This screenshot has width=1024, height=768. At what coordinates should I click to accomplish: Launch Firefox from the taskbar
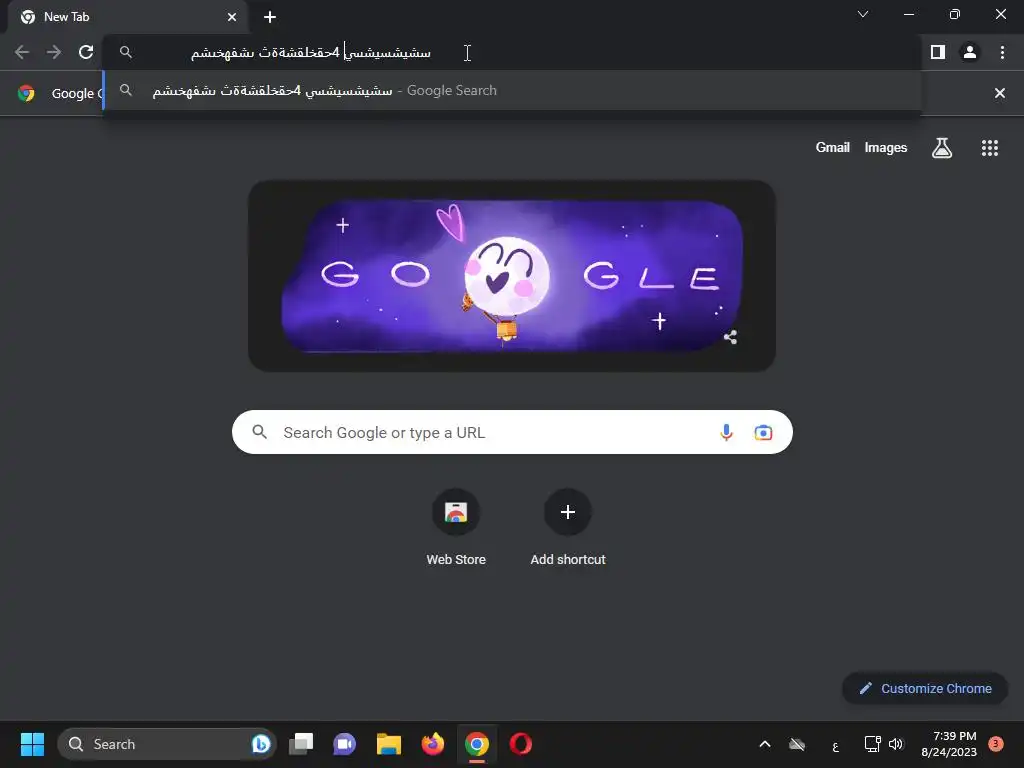[x=432, y=744]
